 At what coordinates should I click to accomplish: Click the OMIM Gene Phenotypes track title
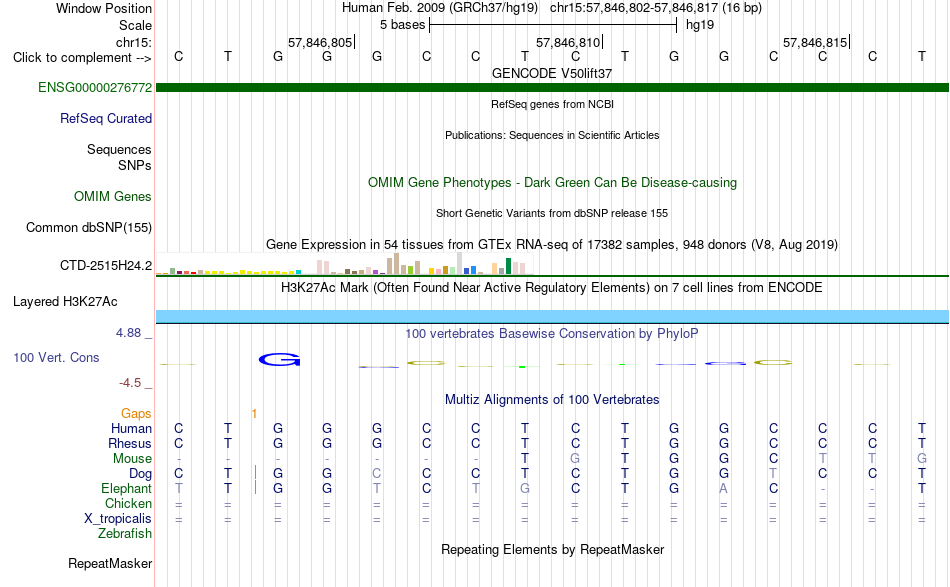tap(553, 182)
